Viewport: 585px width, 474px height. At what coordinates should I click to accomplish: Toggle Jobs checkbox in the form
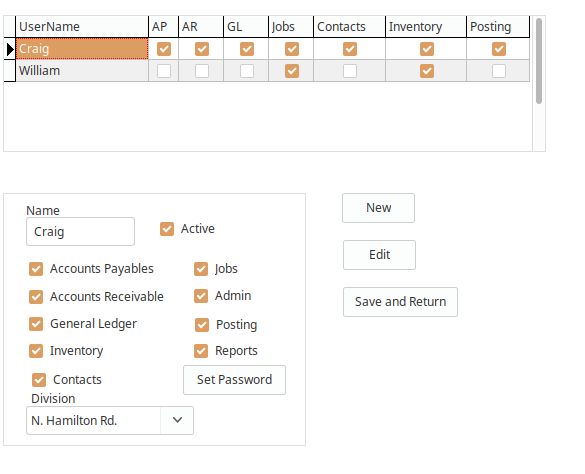click(x=201, y=269)
